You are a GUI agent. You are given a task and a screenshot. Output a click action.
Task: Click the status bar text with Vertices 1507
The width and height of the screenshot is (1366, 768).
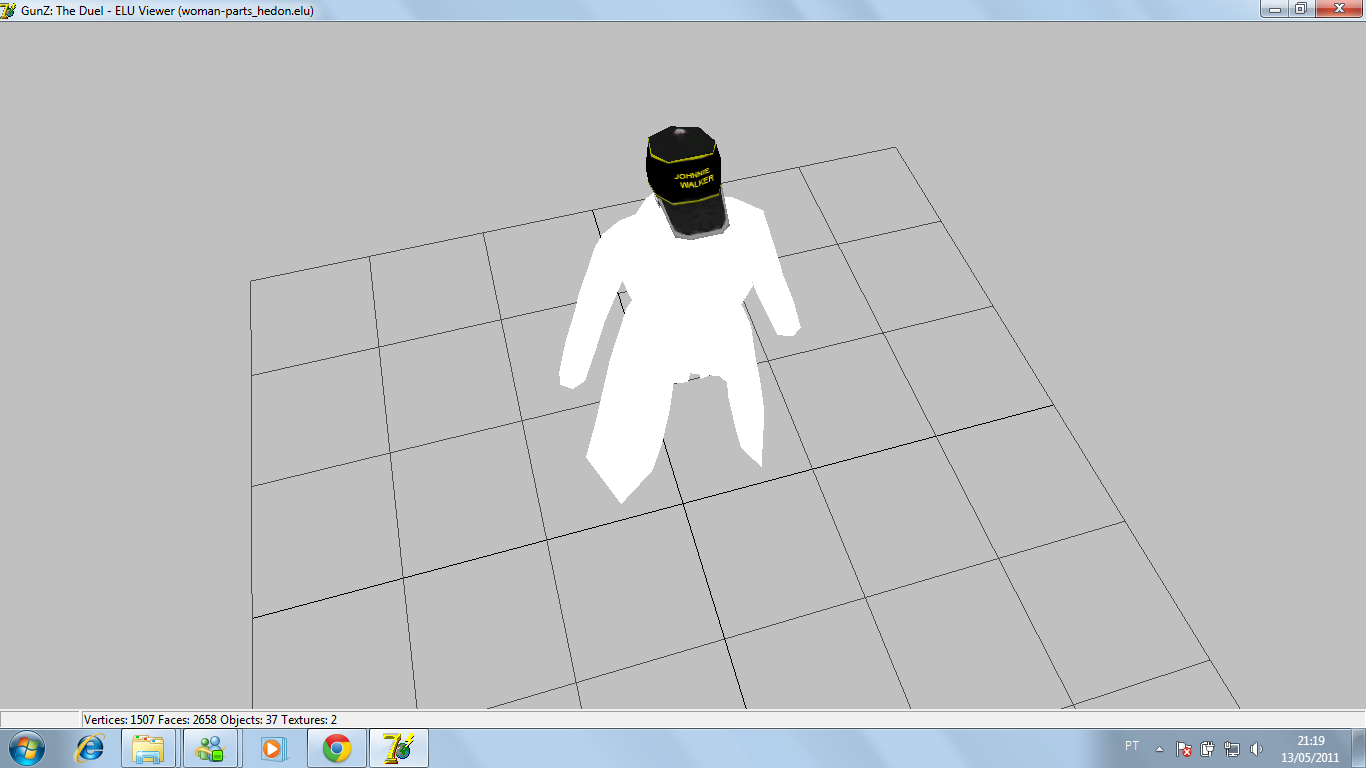(211, 719)
